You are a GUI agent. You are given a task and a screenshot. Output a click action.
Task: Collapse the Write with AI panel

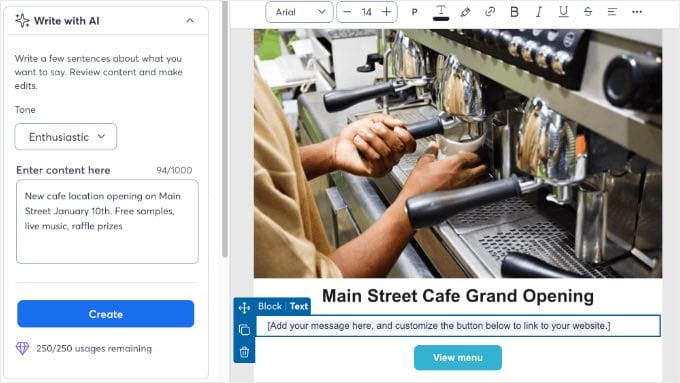(x=190, y=21)
